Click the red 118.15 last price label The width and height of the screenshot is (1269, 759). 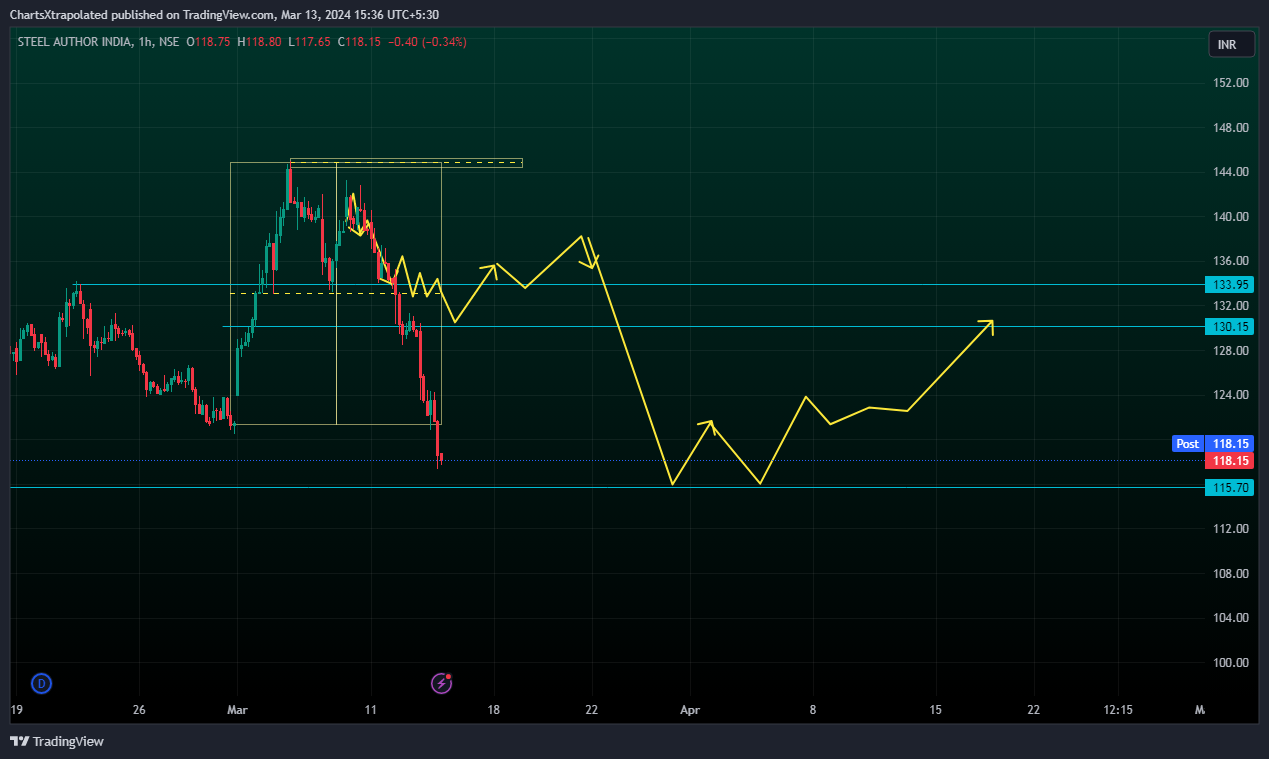click(1229, 461)
